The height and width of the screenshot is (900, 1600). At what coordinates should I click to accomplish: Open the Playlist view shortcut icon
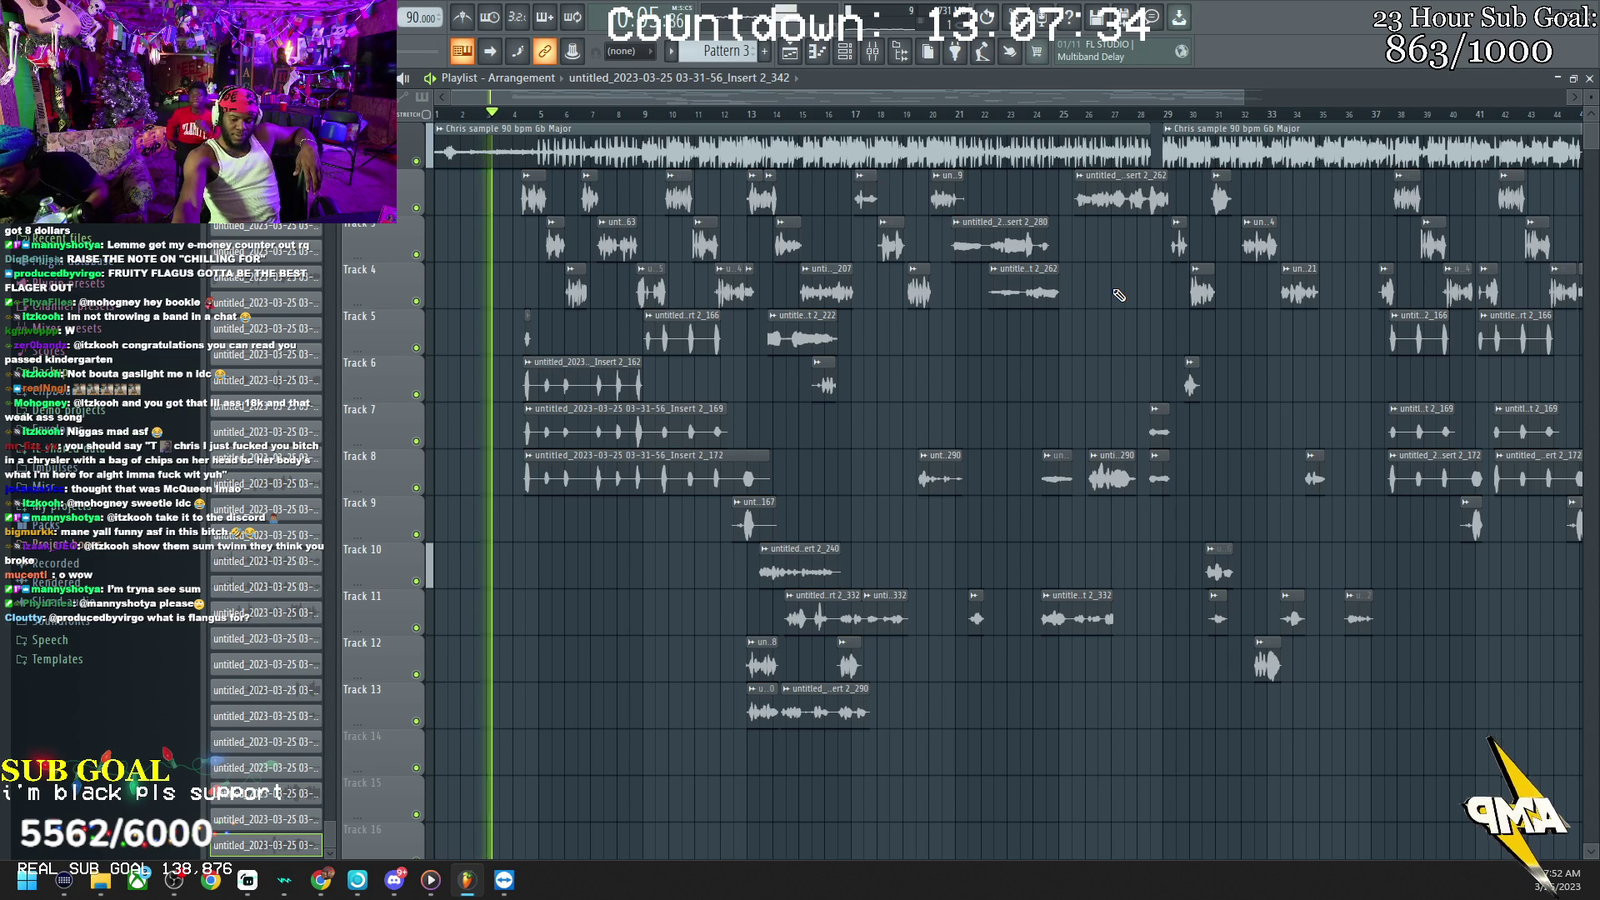pos(790,52)
